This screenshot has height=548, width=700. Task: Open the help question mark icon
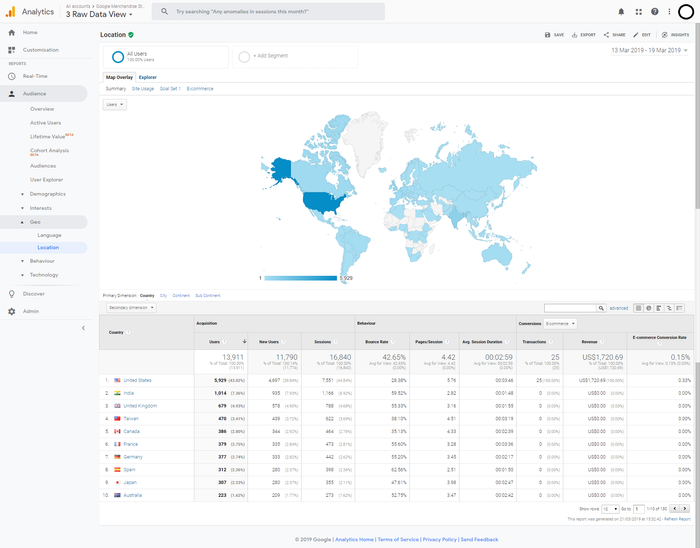coord(654,12)
